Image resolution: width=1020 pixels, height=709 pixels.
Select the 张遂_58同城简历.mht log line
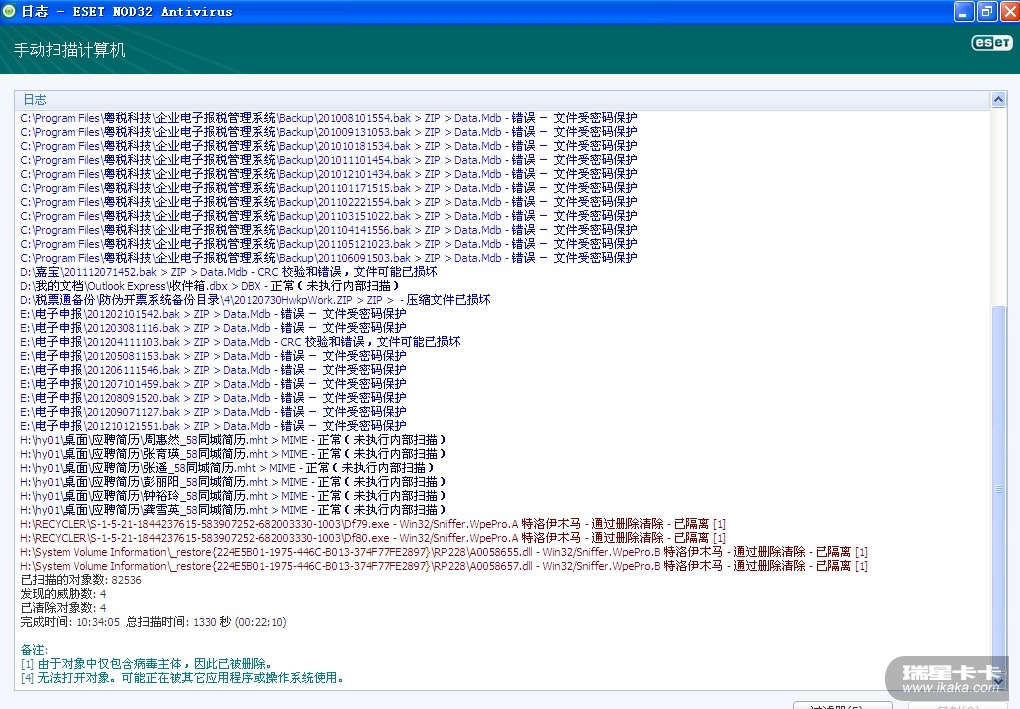228,468
